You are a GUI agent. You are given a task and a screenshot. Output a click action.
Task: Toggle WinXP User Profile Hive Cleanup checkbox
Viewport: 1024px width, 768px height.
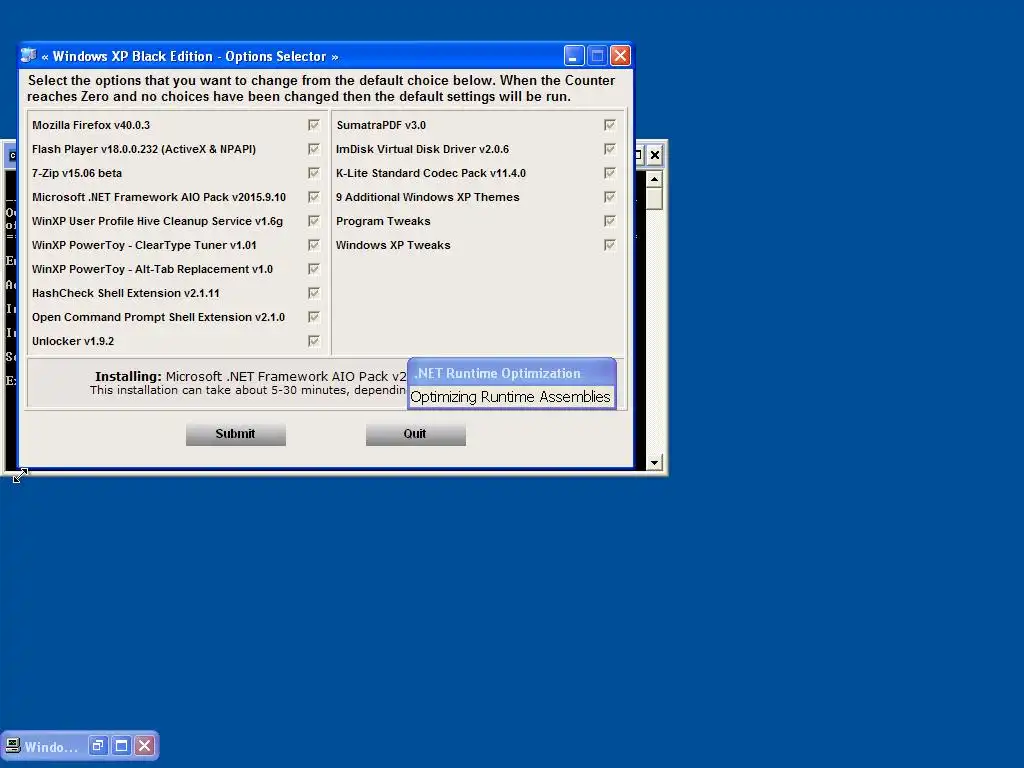point(313,221)
